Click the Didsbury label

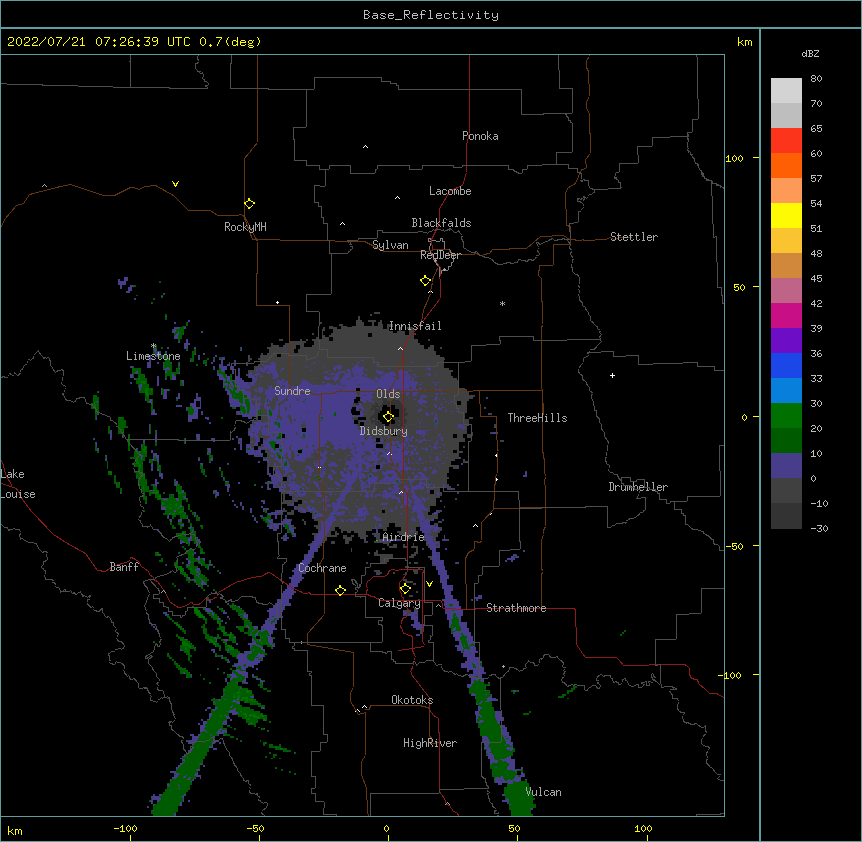(x=383, y=431)
